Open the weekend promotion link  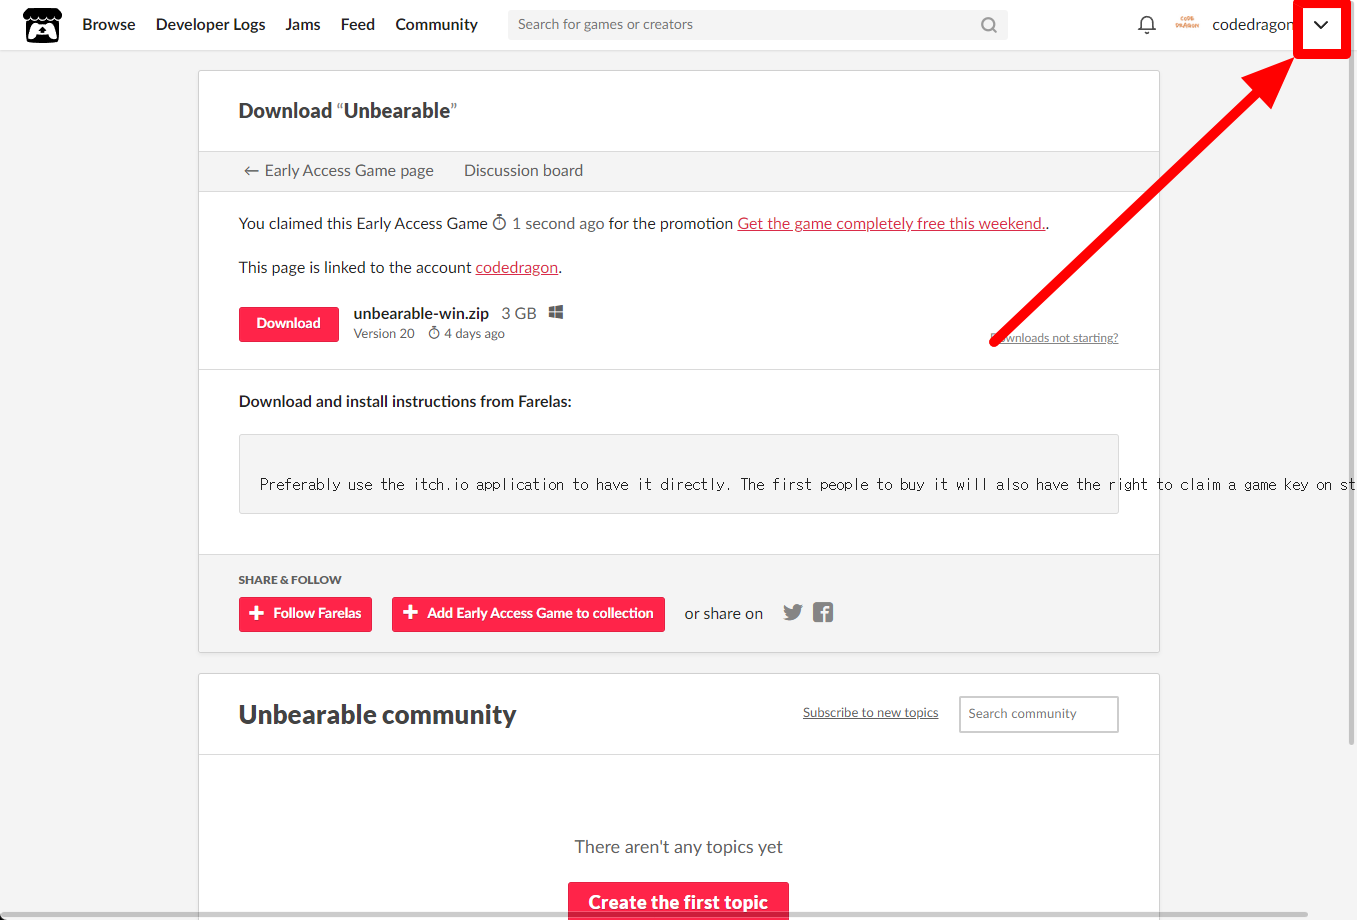coord(892,224)
